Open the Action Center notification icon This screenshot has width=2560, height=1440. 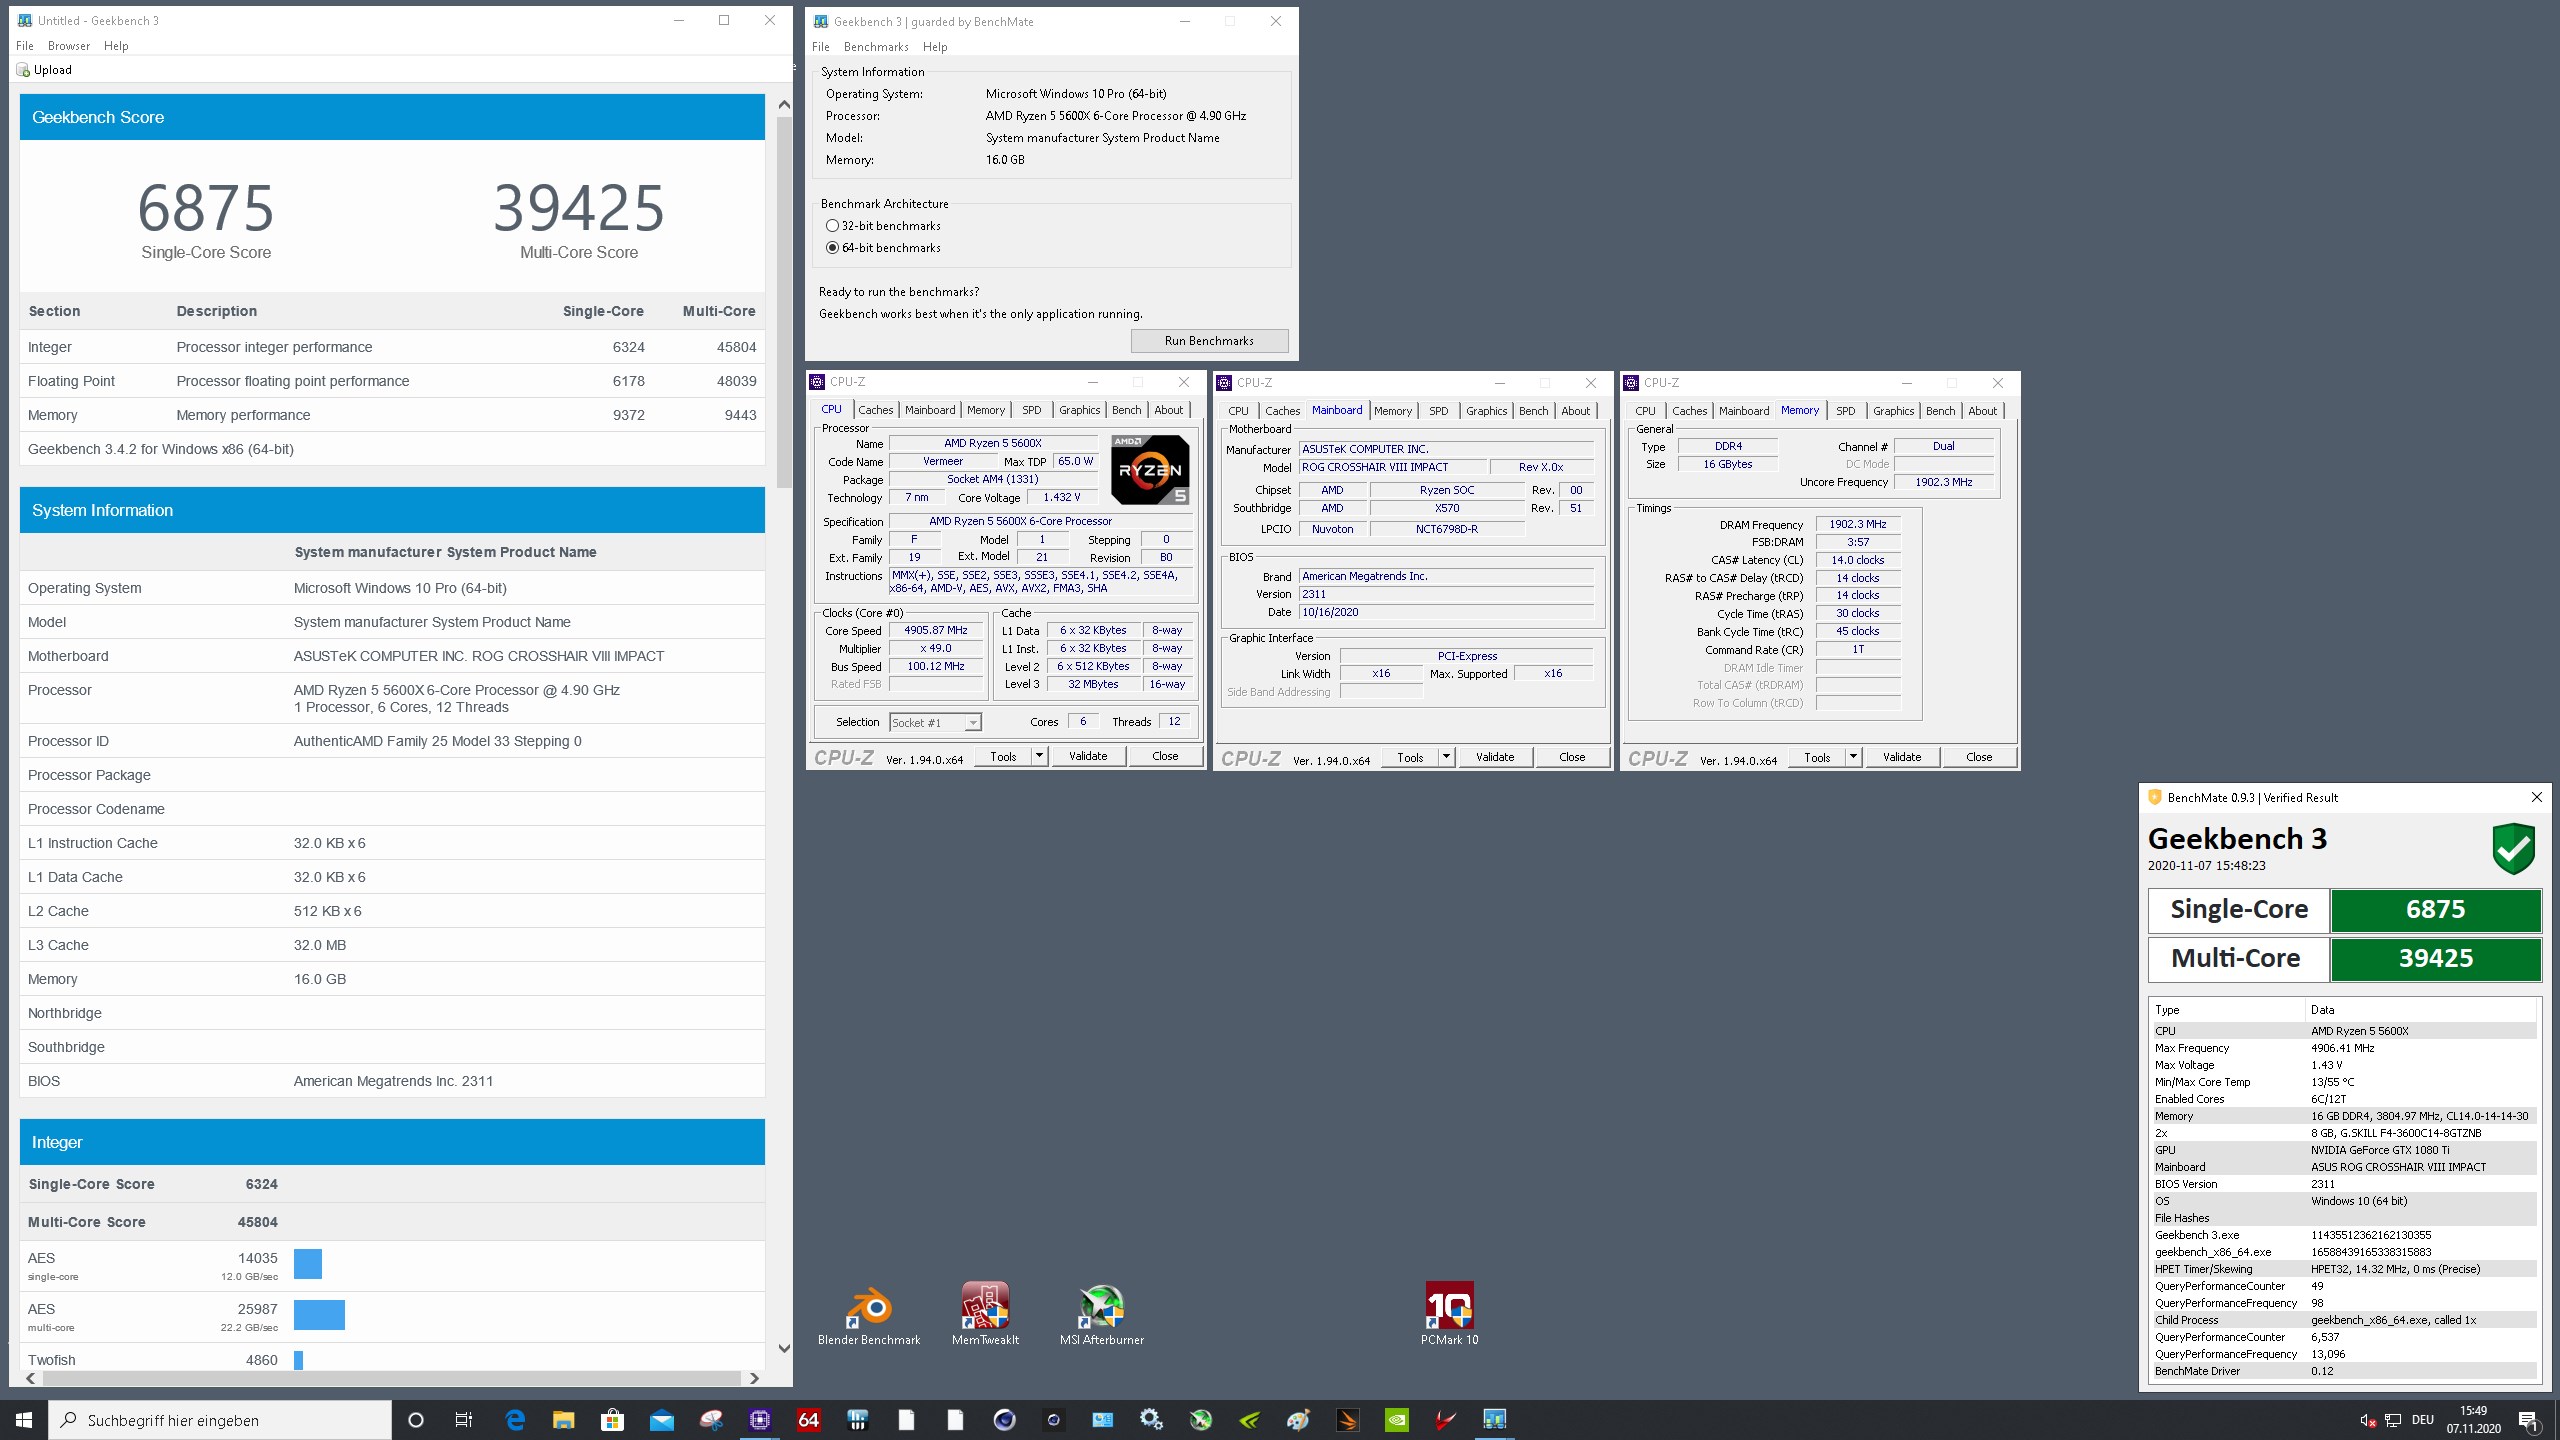point(2528,1420)
